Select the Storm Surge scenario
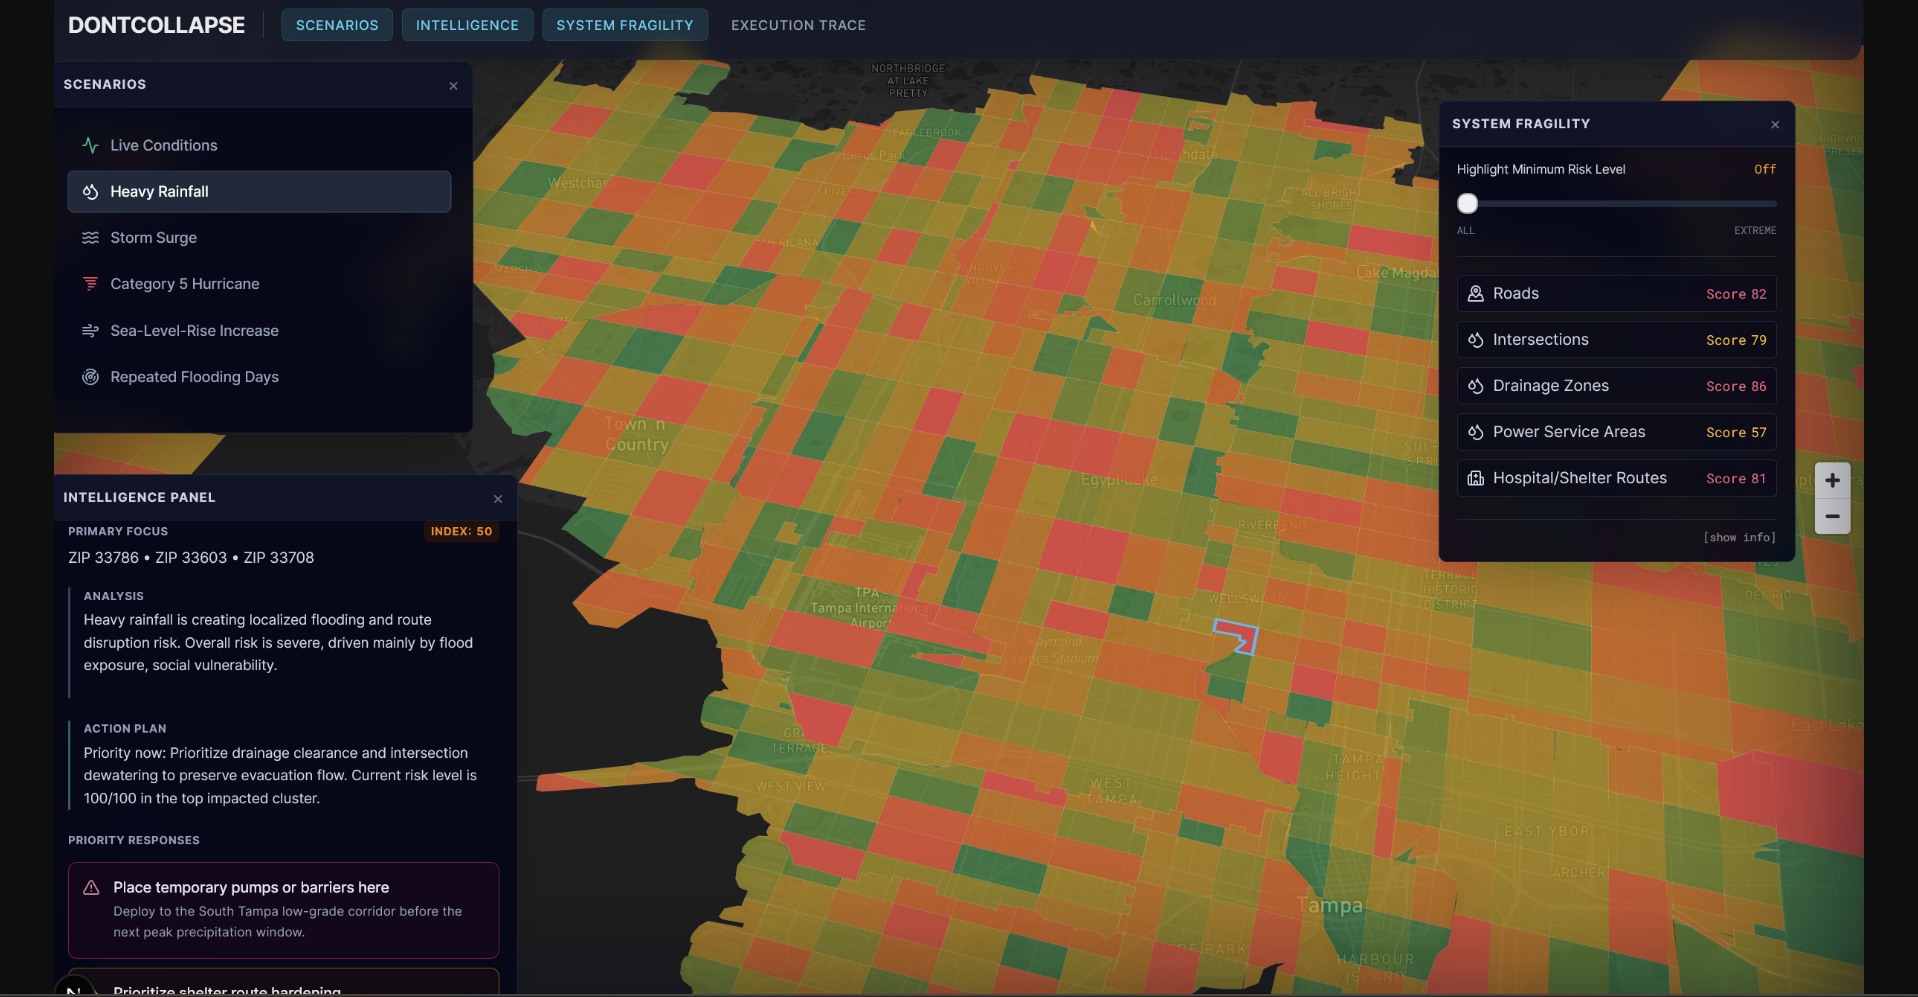Image resolution: width=1918 pixels, height=997 pixels. click(x=259, y=238)
